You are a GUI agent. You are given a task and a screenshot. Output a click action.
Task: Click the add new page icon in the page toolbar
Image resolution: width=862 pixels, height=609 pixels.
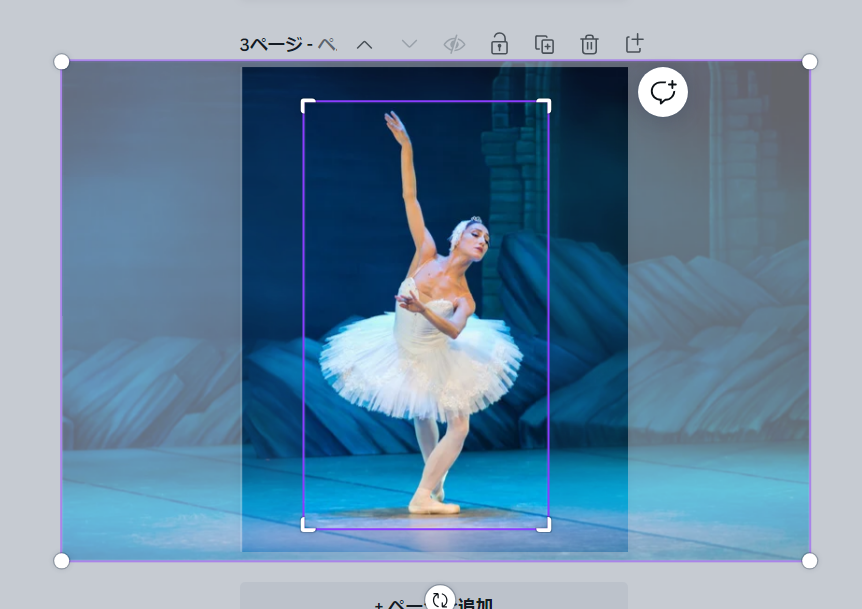click(x=634, y=43)
